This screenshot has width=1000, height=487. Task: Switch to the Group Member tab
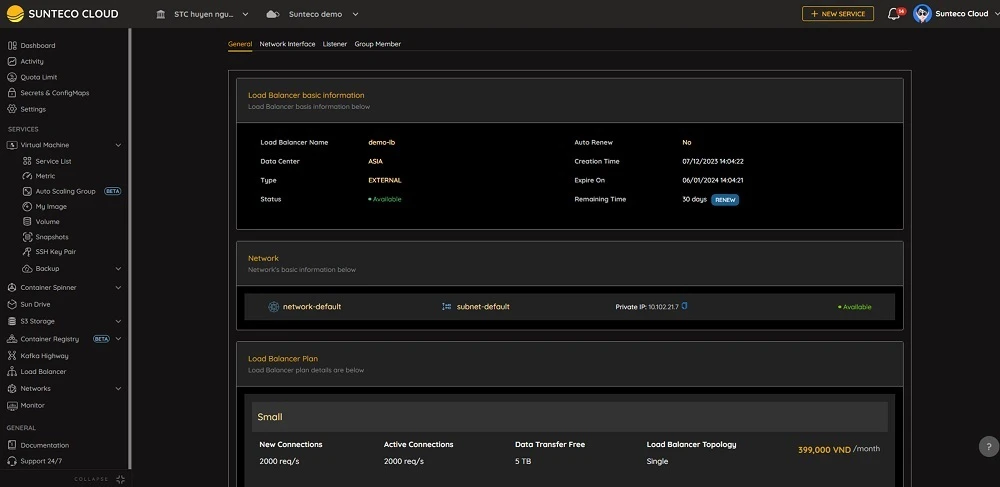pos(377,44)
